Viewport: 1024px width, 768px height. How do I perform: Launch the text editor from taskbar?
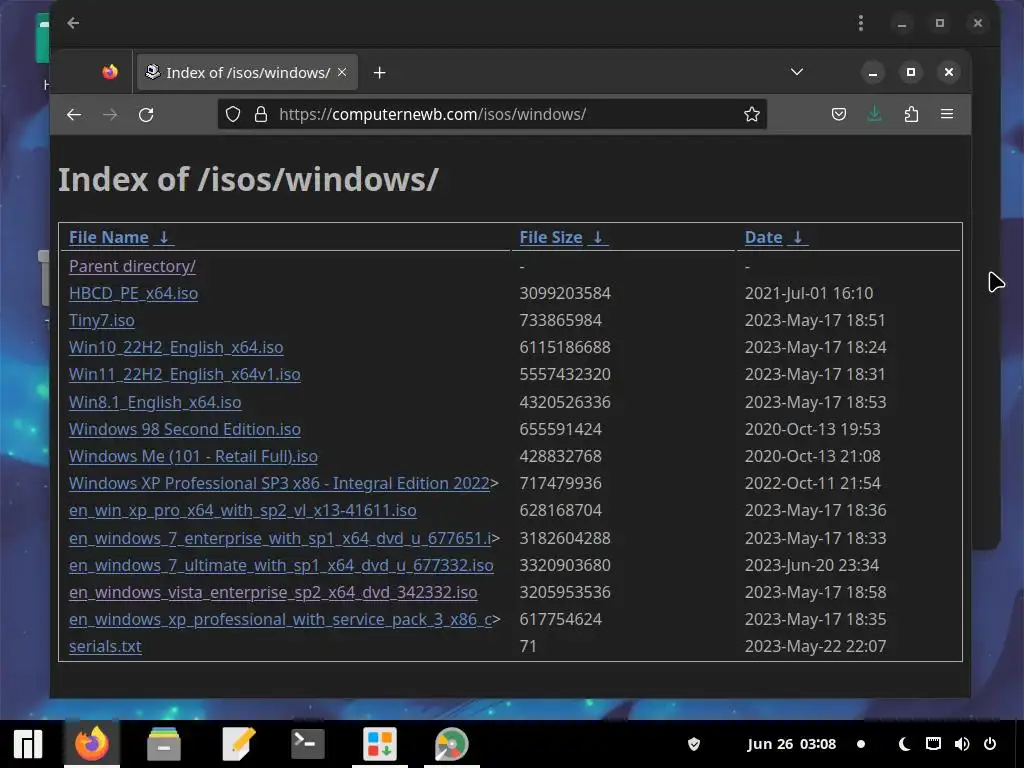pos(236,744)
